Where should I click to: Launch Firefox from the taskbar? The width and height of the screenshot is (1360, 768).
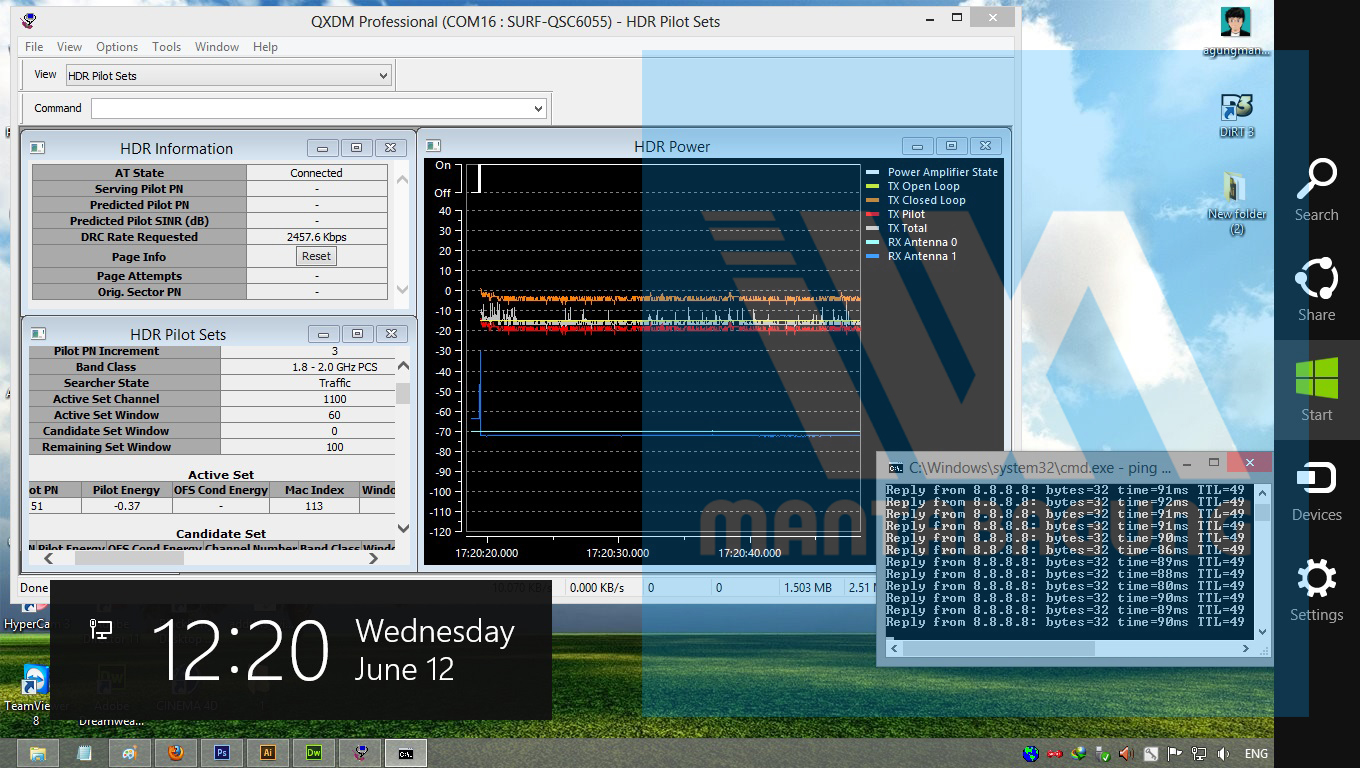coord(176,753)
